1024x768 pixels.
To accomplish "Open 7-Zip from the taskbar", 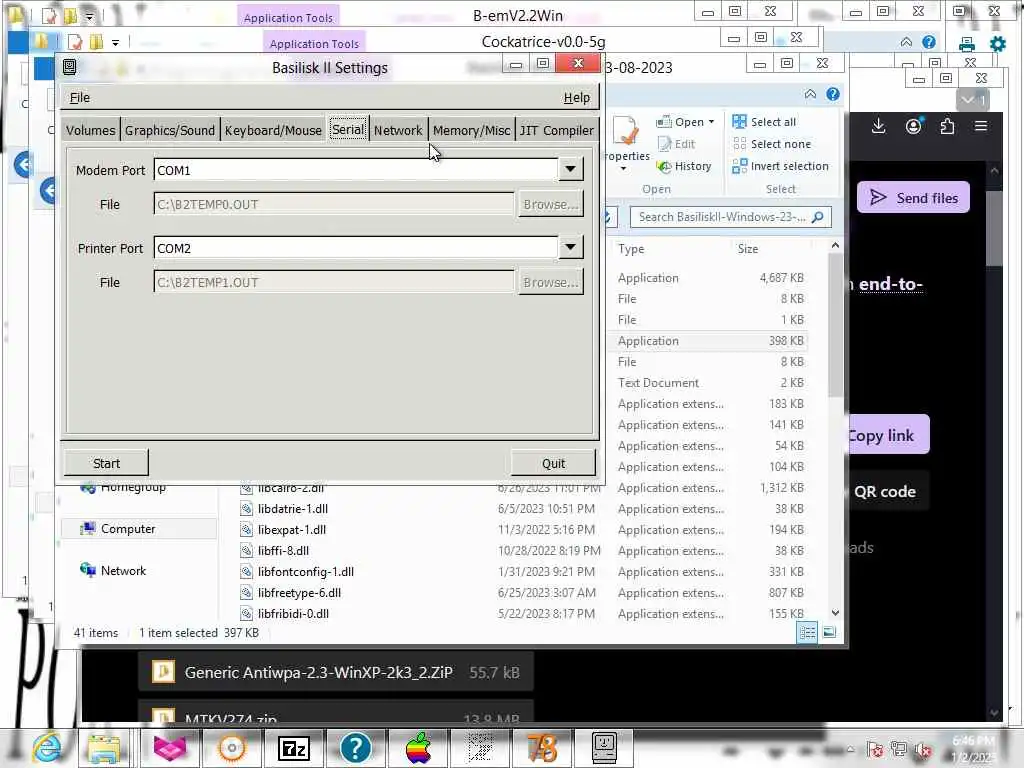I will click(x=293, y=748).
